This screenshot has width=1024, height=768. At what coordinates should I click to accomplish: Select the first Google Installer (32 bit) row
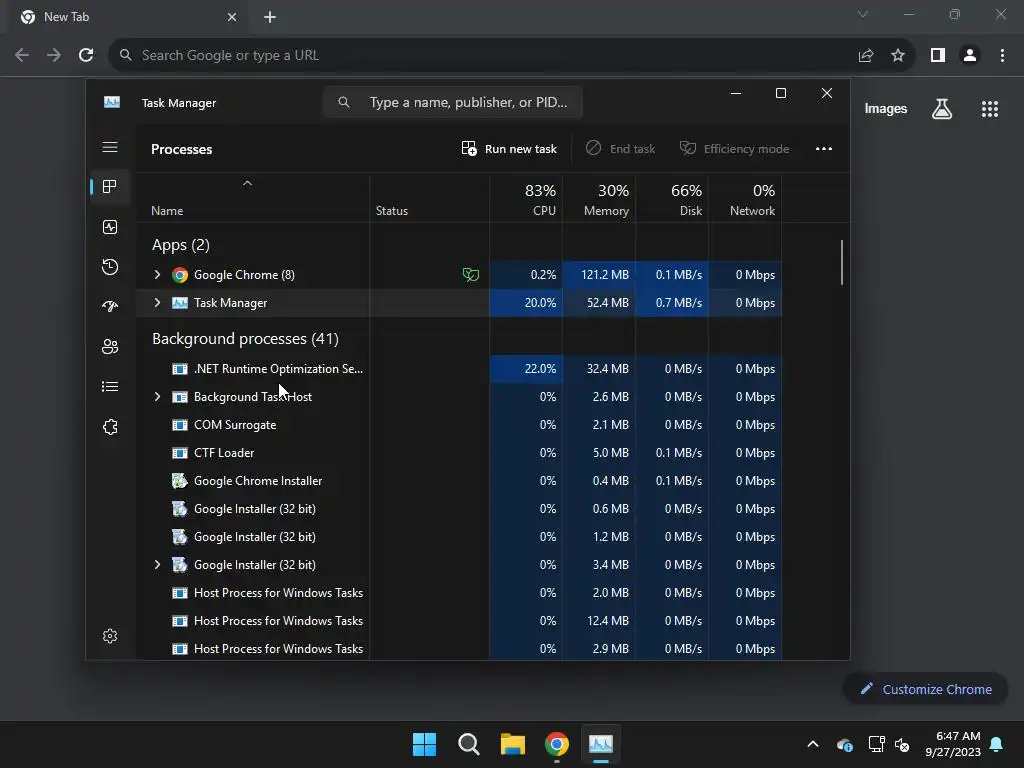[x=458, y=509]
